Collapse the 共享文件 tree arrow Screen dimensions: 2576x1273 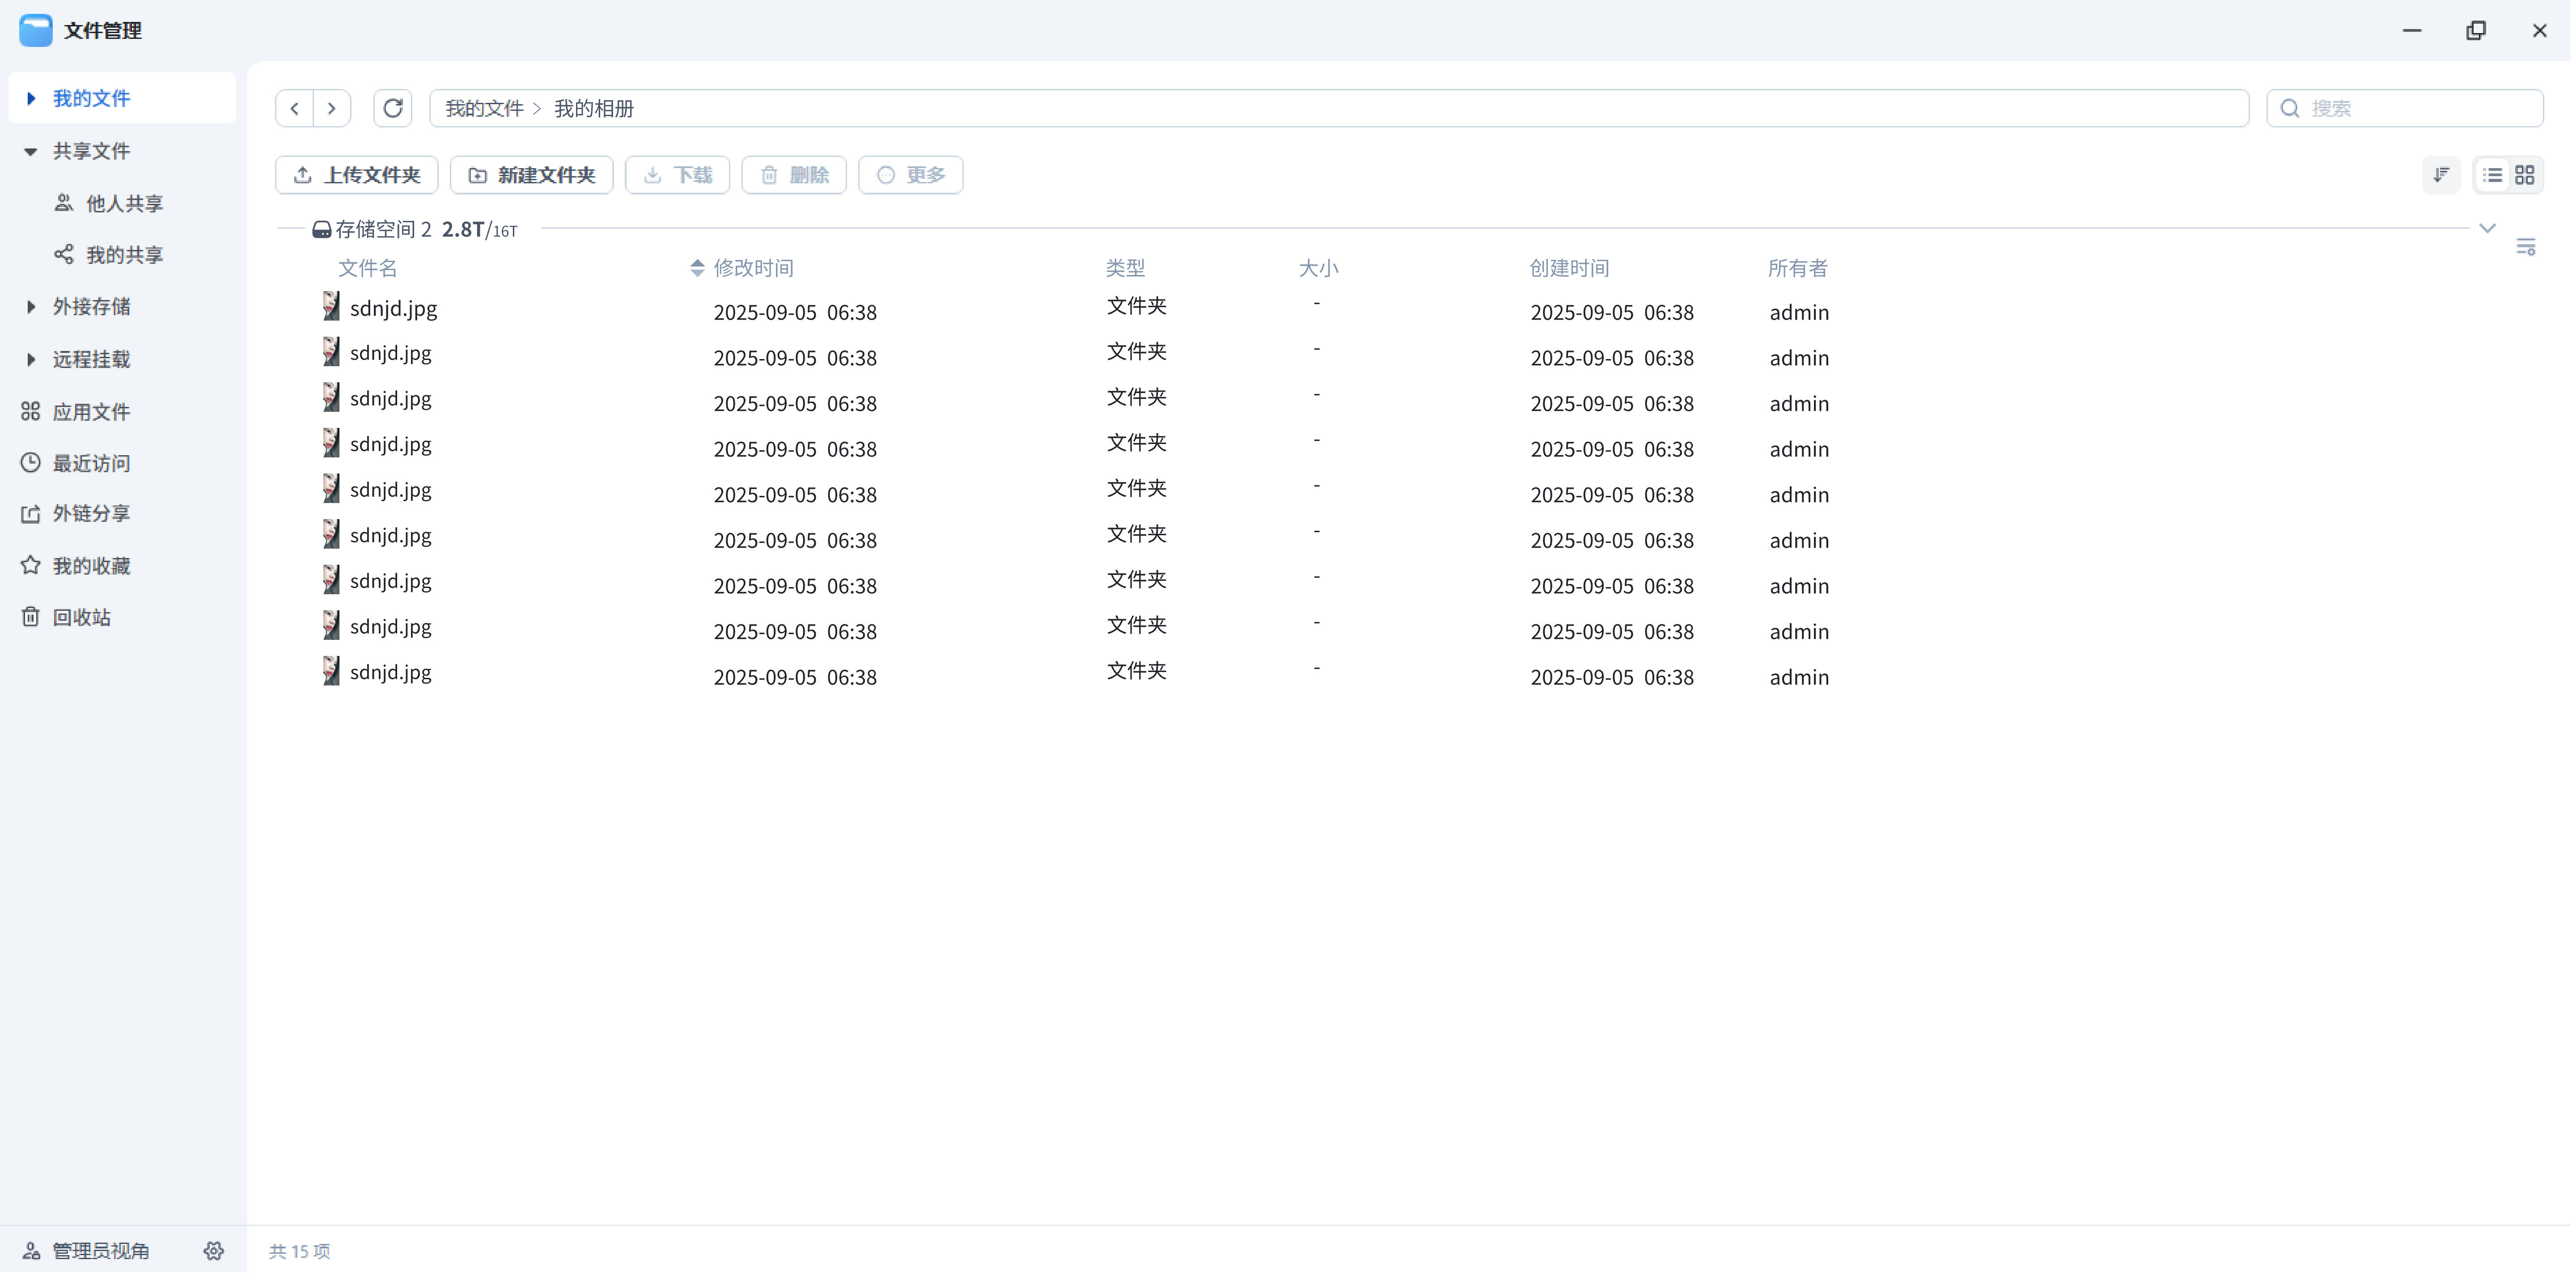coord(31,151)
